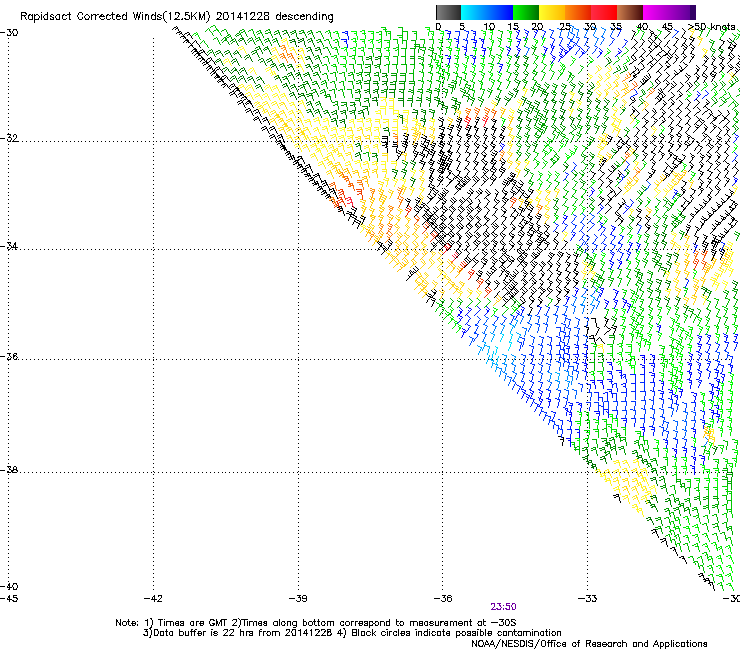The width and height of the screenshot is (740, 650).
Task: Click the '>50 knots' legend label
Action: pyautogui.click(x=711, y=26)
